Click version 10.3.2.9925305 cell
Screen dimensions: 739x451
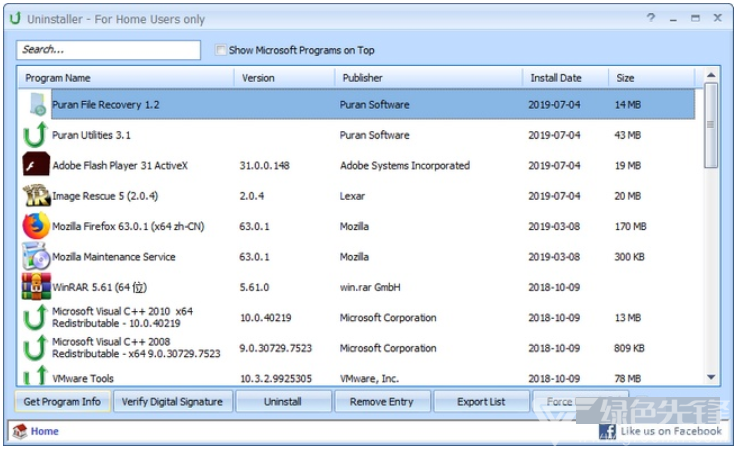pos(276,378)
